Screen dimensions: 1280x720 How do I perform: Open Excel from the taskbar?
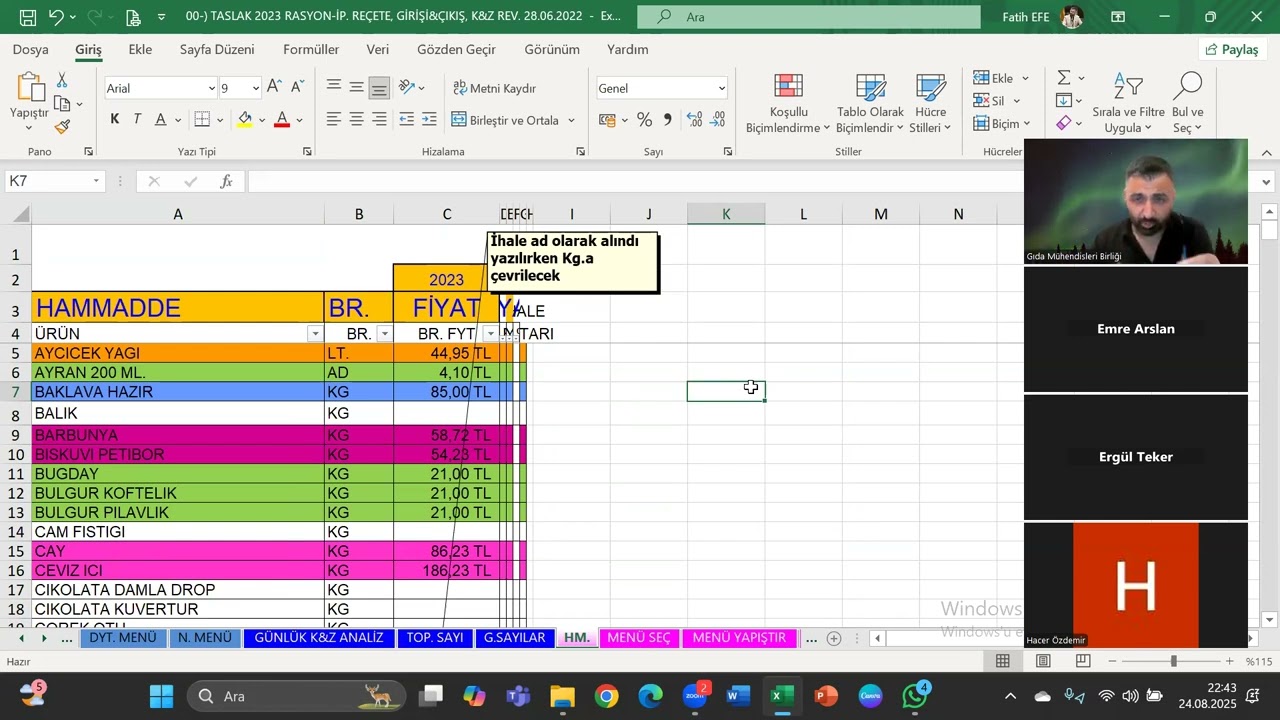pos(782,696)
